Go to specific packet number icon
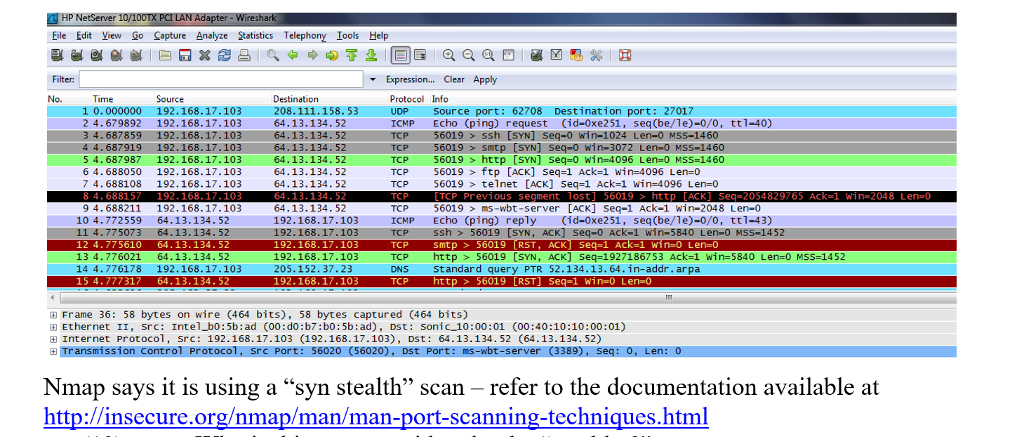 pyautogui.click(x=332, y=56)
